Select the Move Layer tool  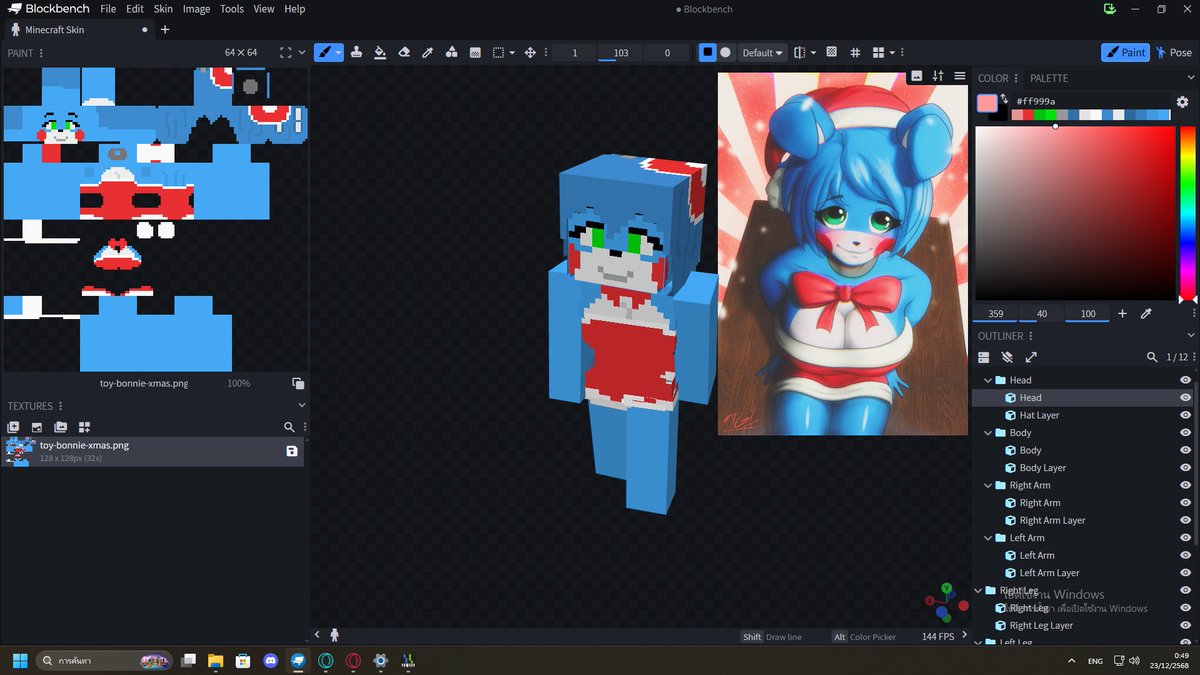(530, 52)
